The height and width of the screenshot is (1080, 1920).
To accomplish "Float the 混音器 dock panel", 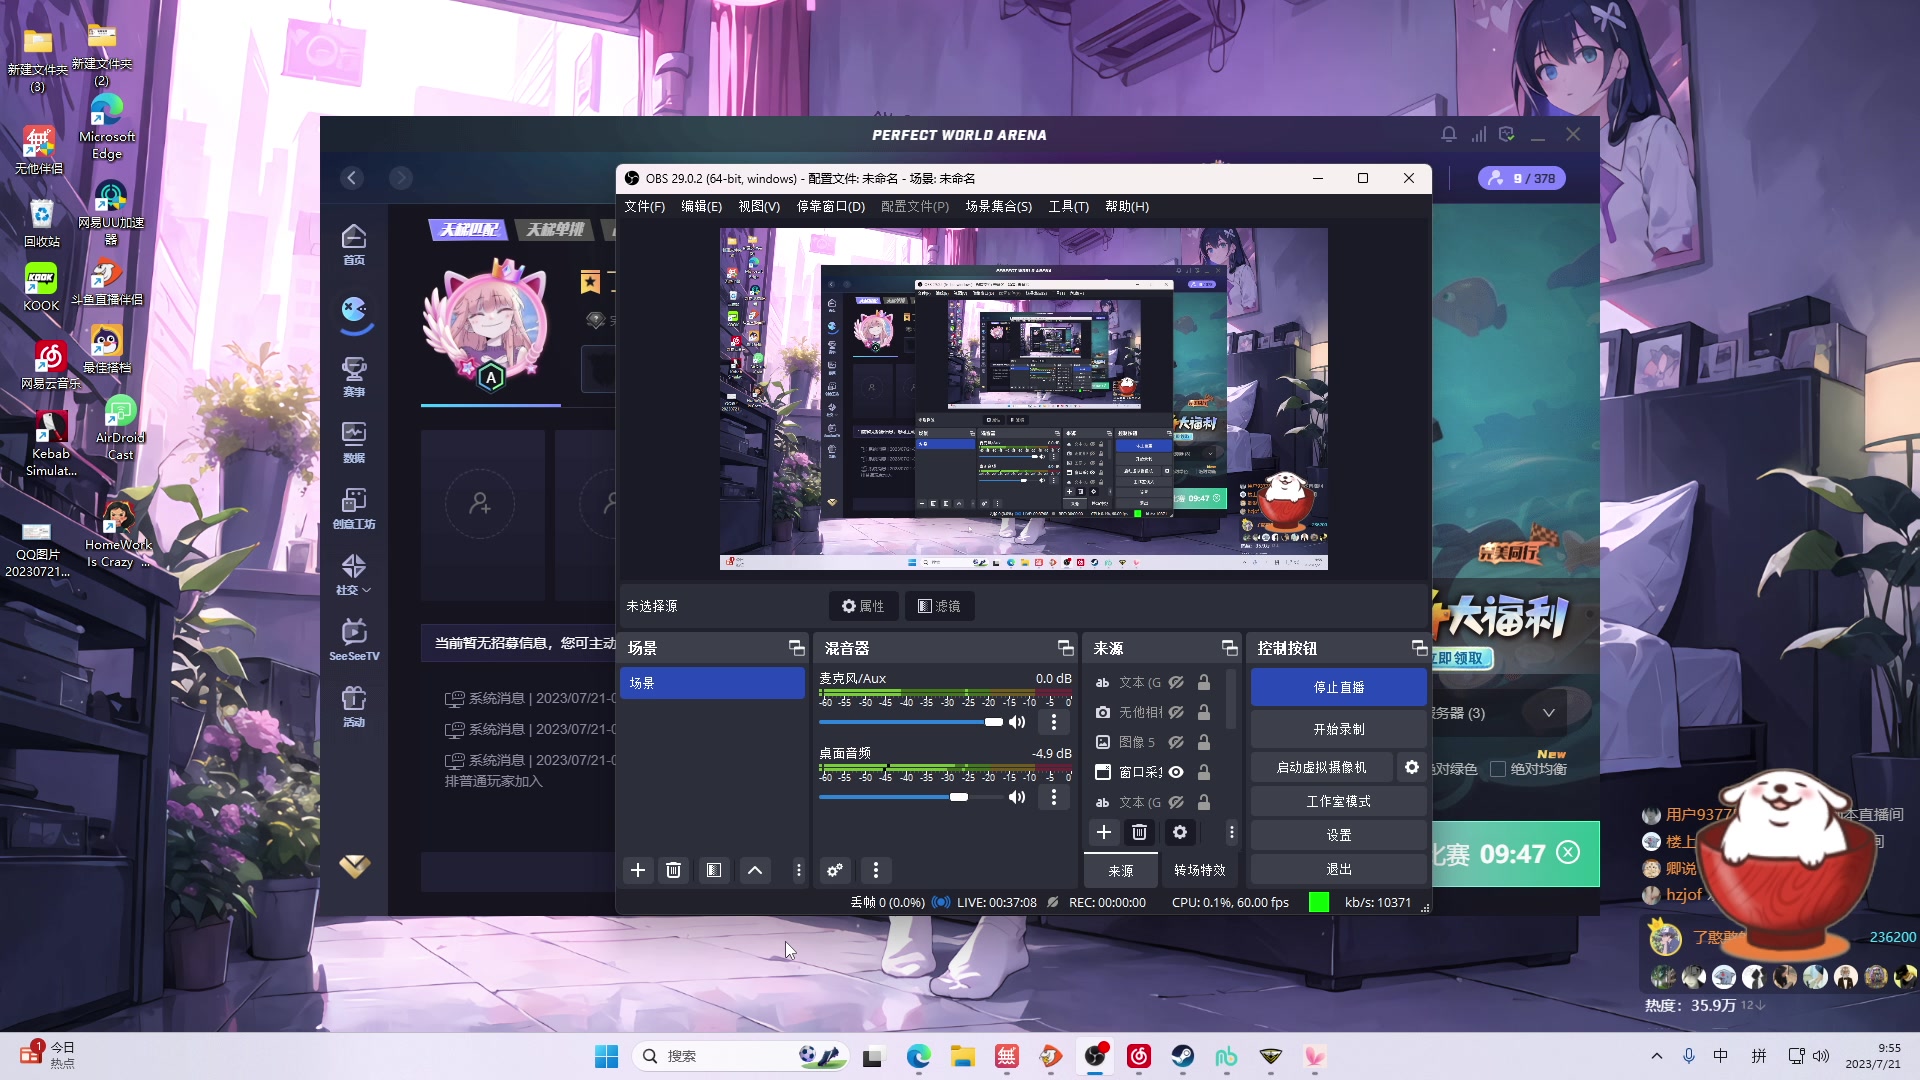I will [x=1065, y=648].
